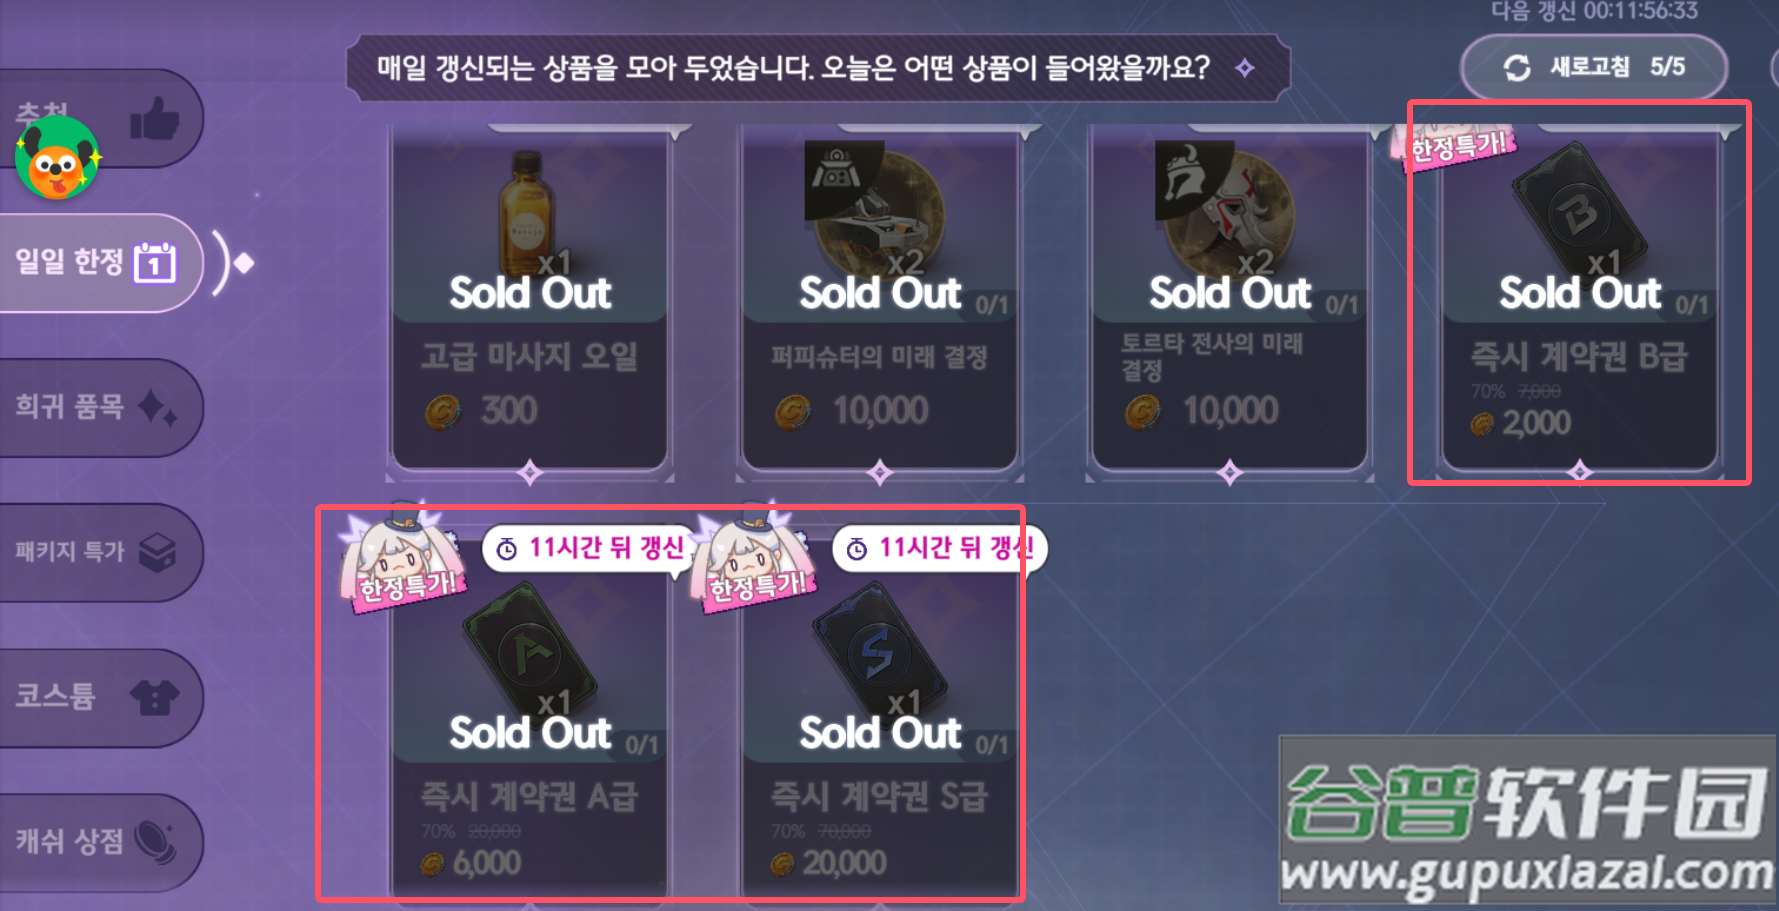The image size is (1779, 911).
Task: Click the box icon on 패키지 특가
Action: (157, 552)
